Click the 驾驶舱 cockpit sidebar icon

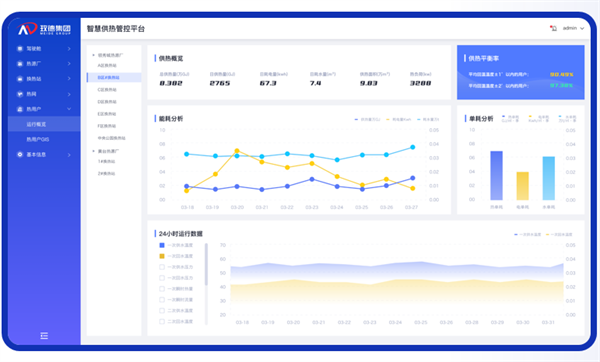coord(20,49)
